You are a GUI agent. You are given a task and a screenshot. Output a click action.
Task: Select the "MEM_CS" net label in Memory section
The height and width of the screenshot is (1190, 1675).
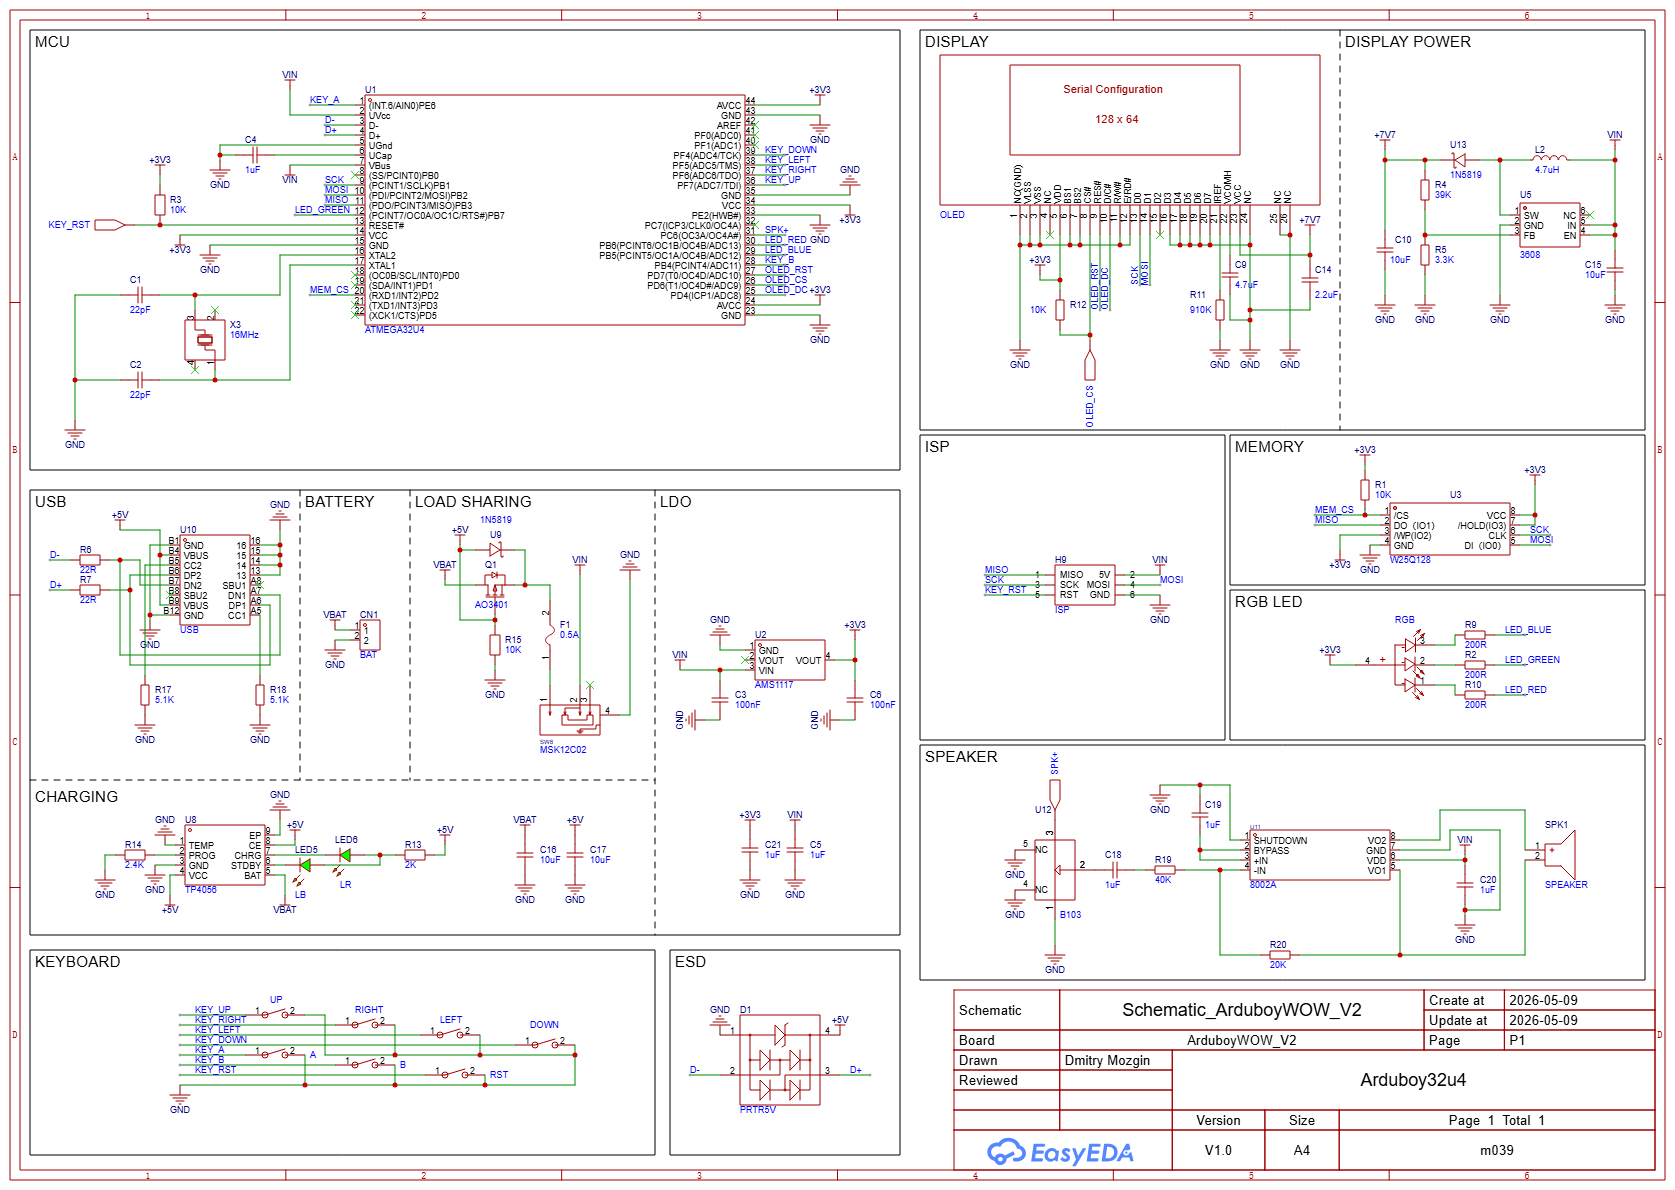(1334, 510)
